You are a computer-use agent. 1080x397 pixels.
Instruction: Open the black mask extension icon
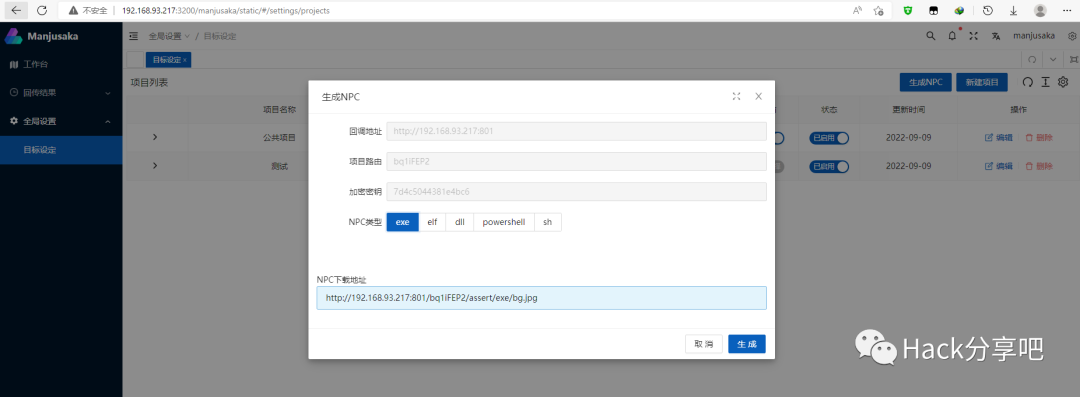click(x=933, y=10)
